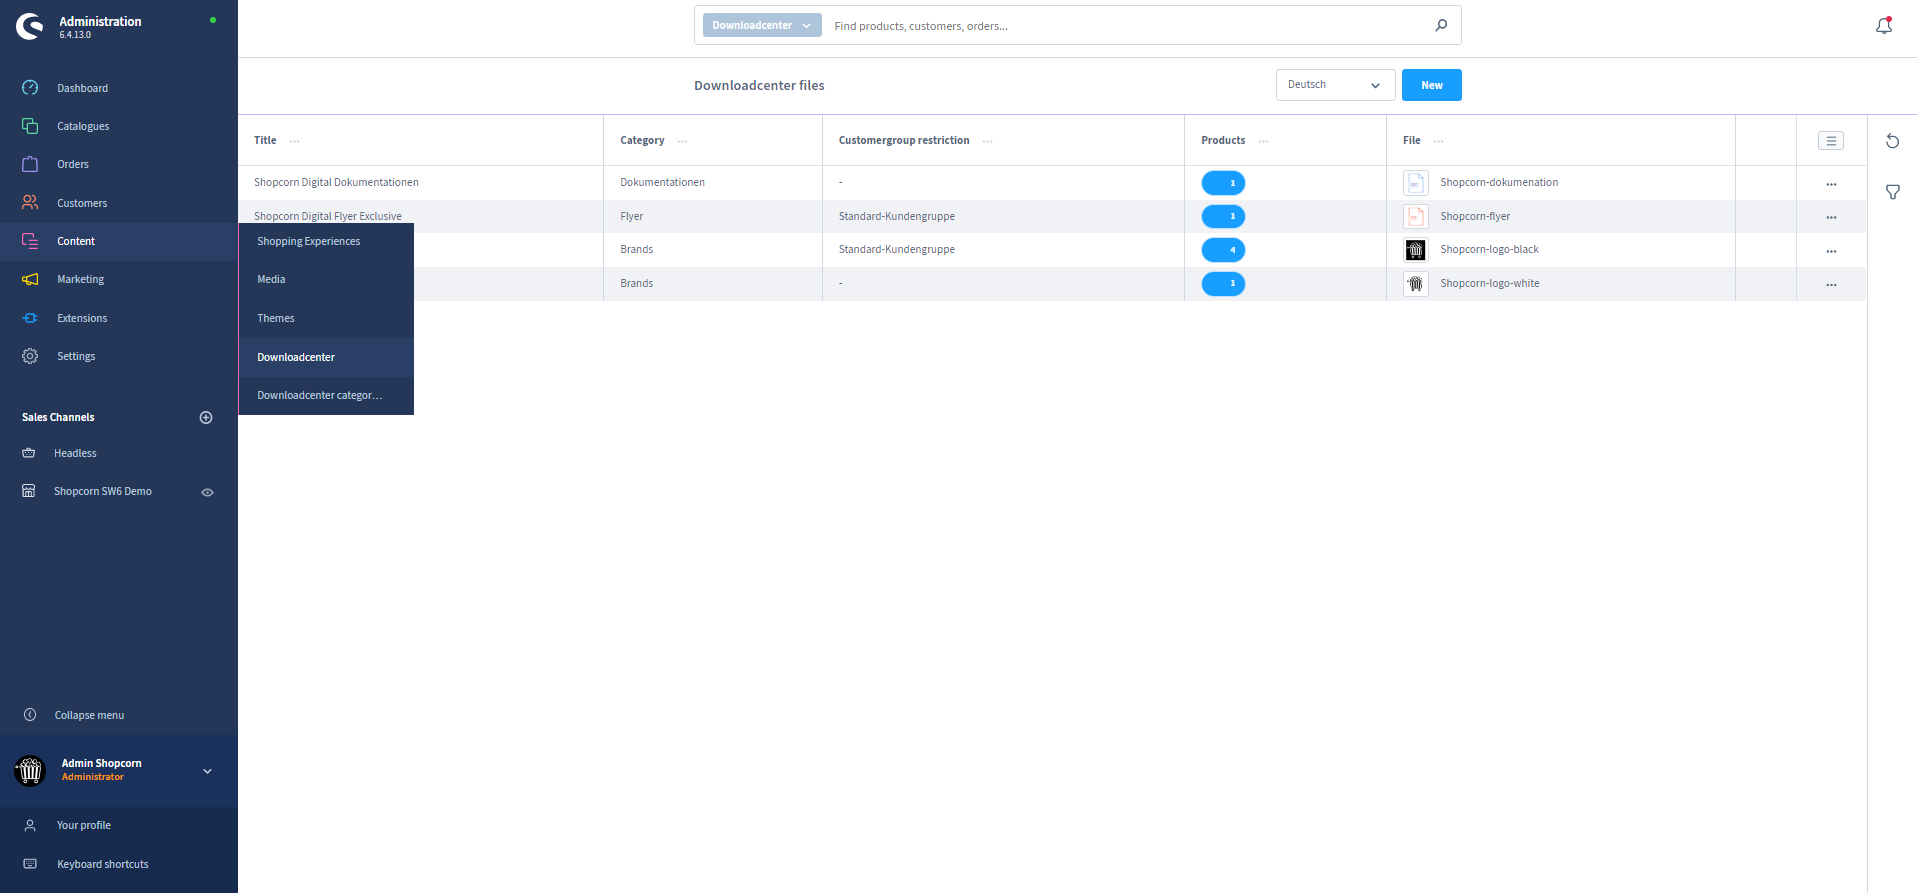
Task: Click the New button
Action: click(1431, 85)
